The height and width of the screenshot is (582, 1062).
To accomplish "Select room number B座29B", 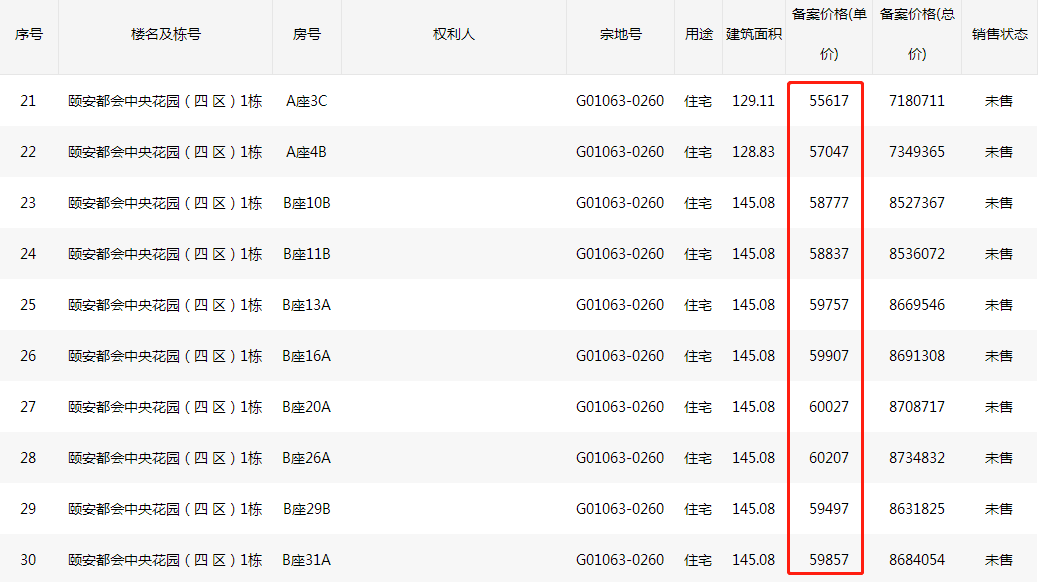I will (307, 509).
